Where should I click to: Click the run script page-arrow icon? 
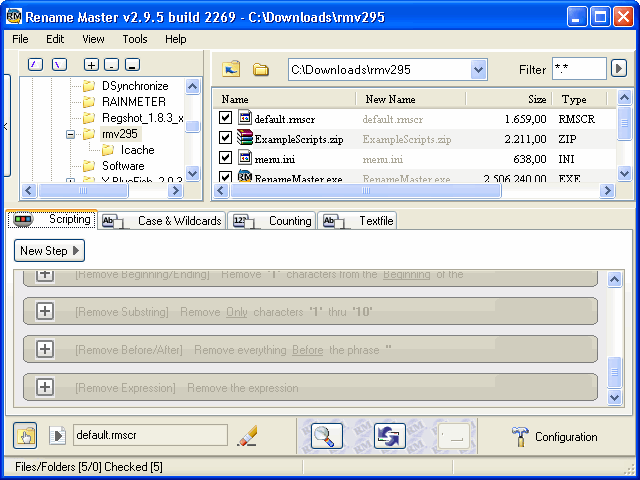click(x=57, y=436)
